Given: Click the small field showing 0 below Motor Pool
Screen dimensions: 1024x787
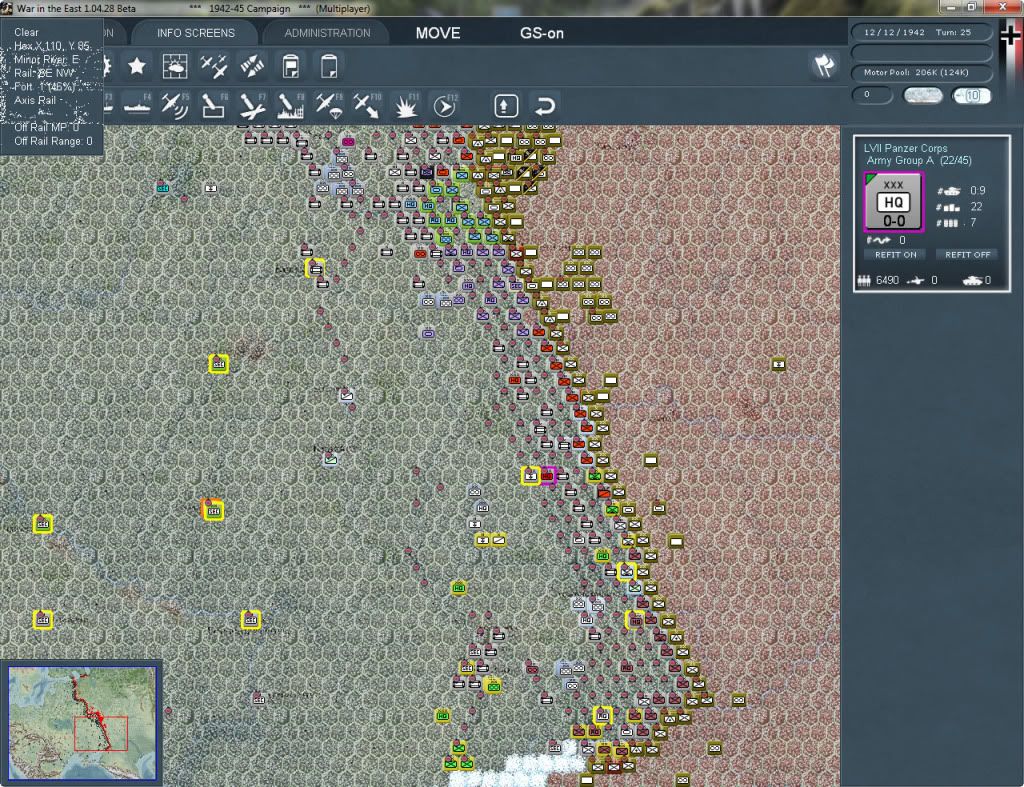Looking at the screenshot, I should point(872,95).
